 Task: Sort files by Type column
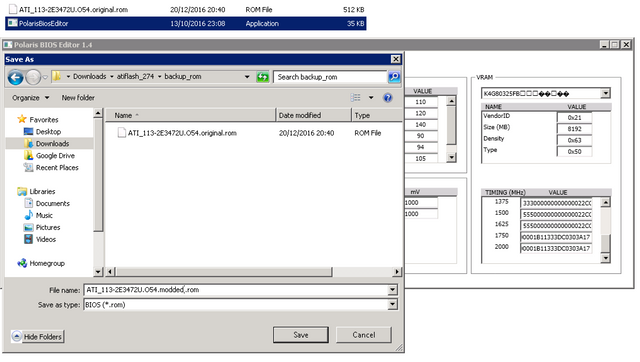click(x=376, y=115)
